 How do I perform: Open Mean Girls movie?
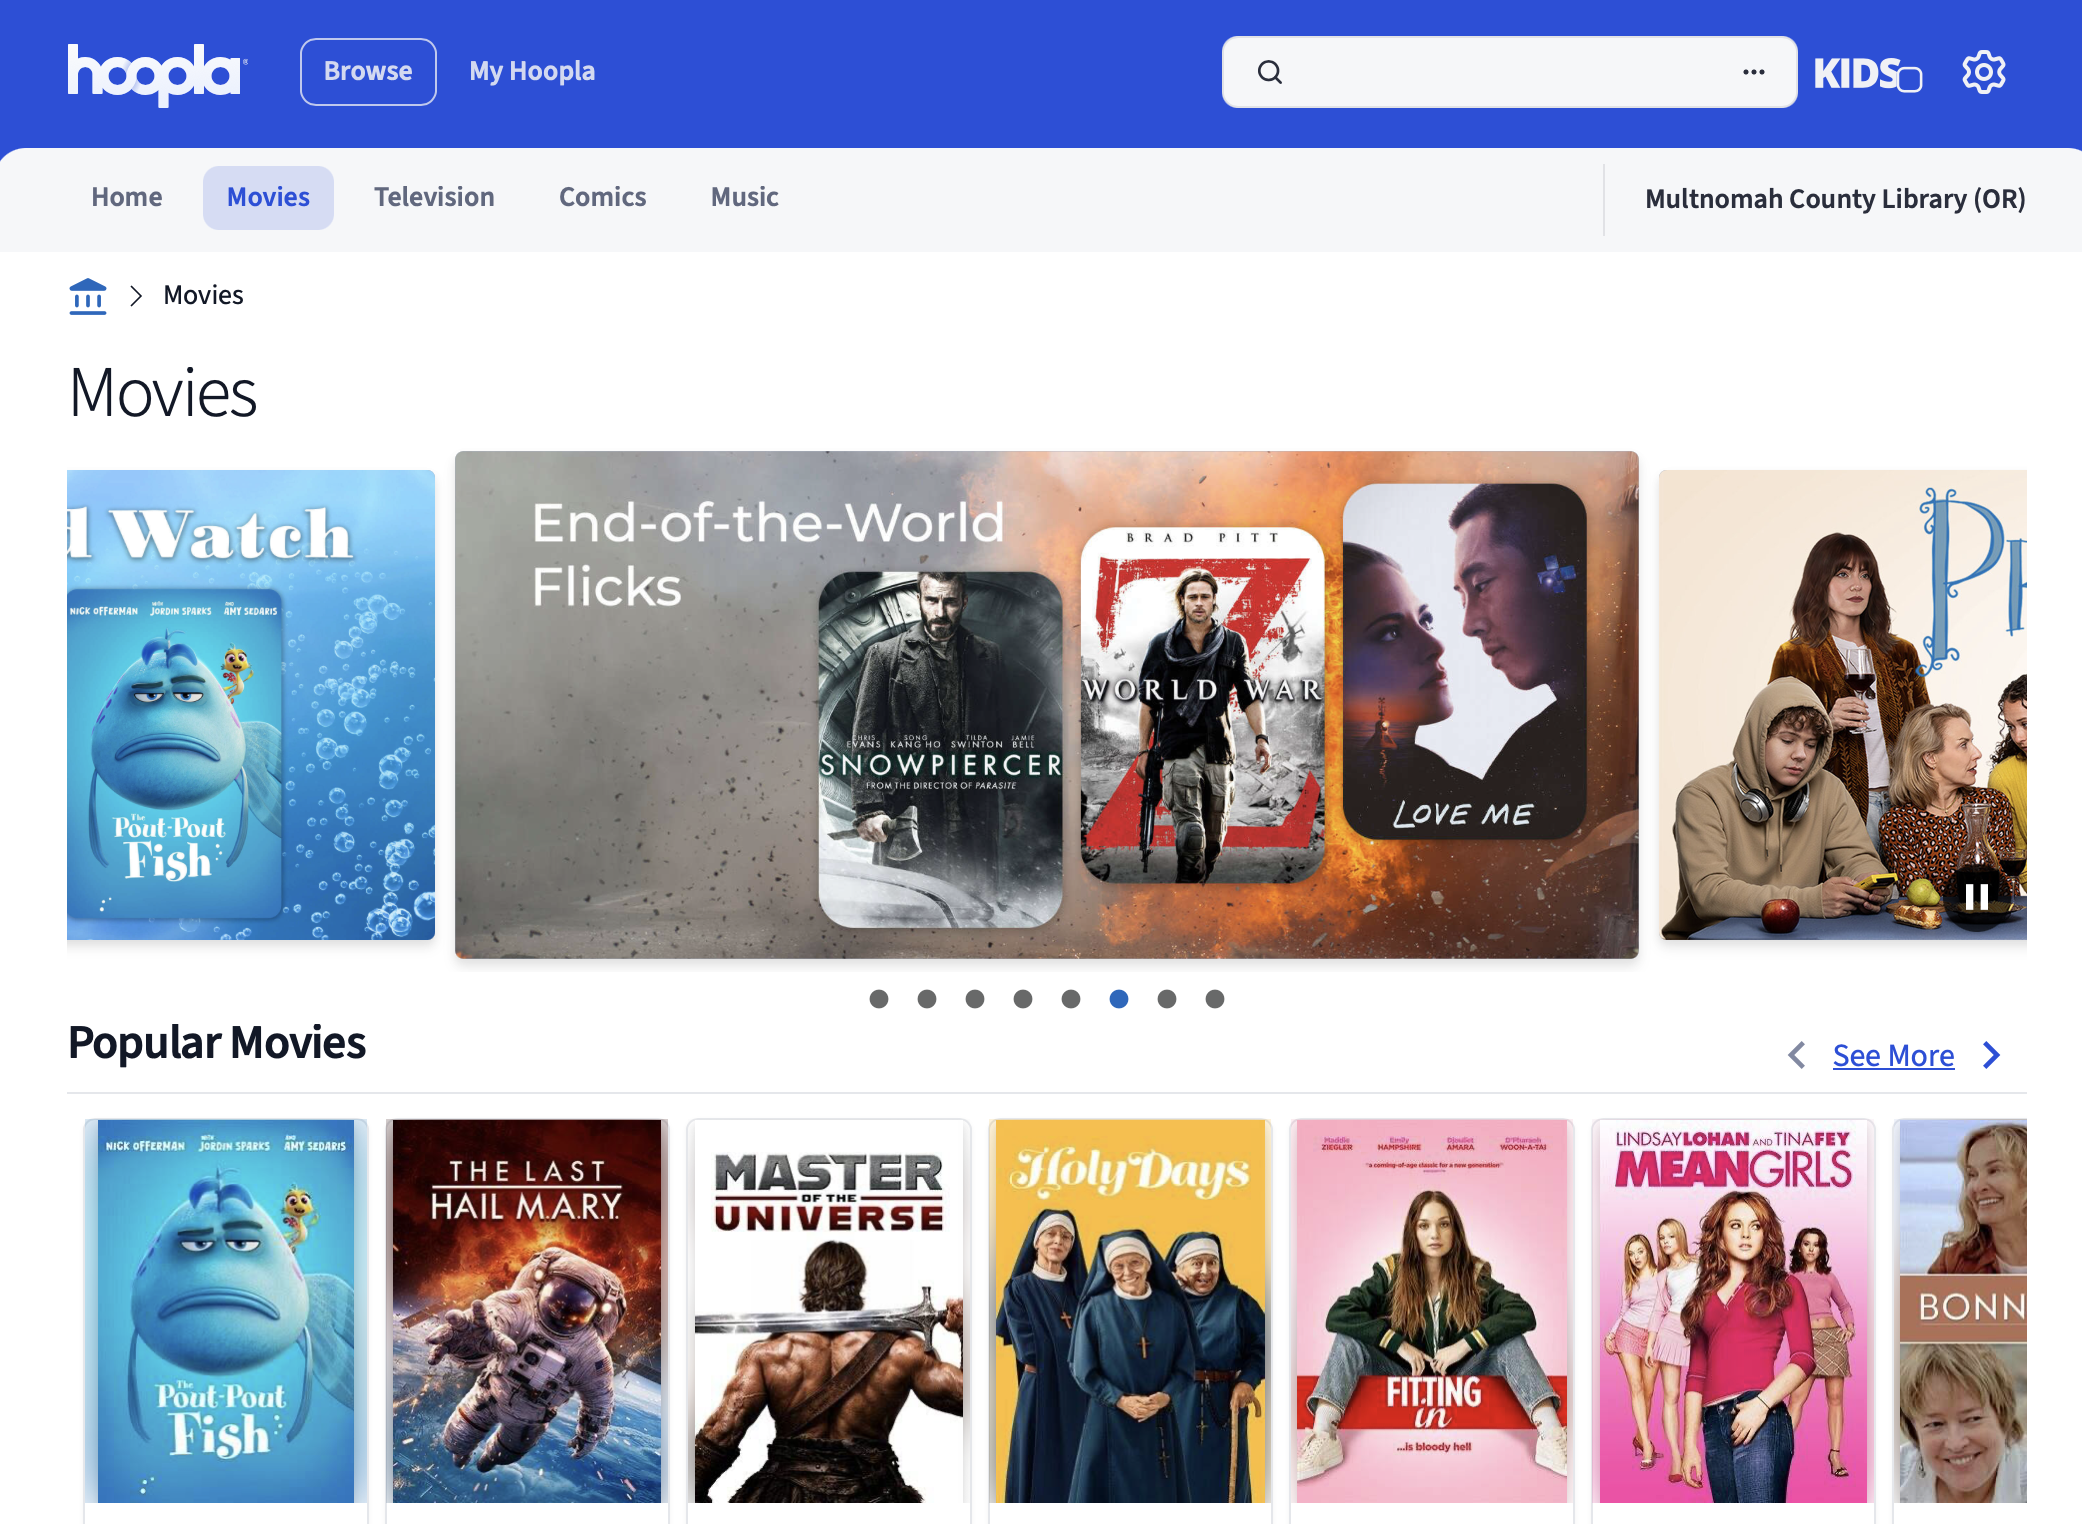coord(1733,1311)
